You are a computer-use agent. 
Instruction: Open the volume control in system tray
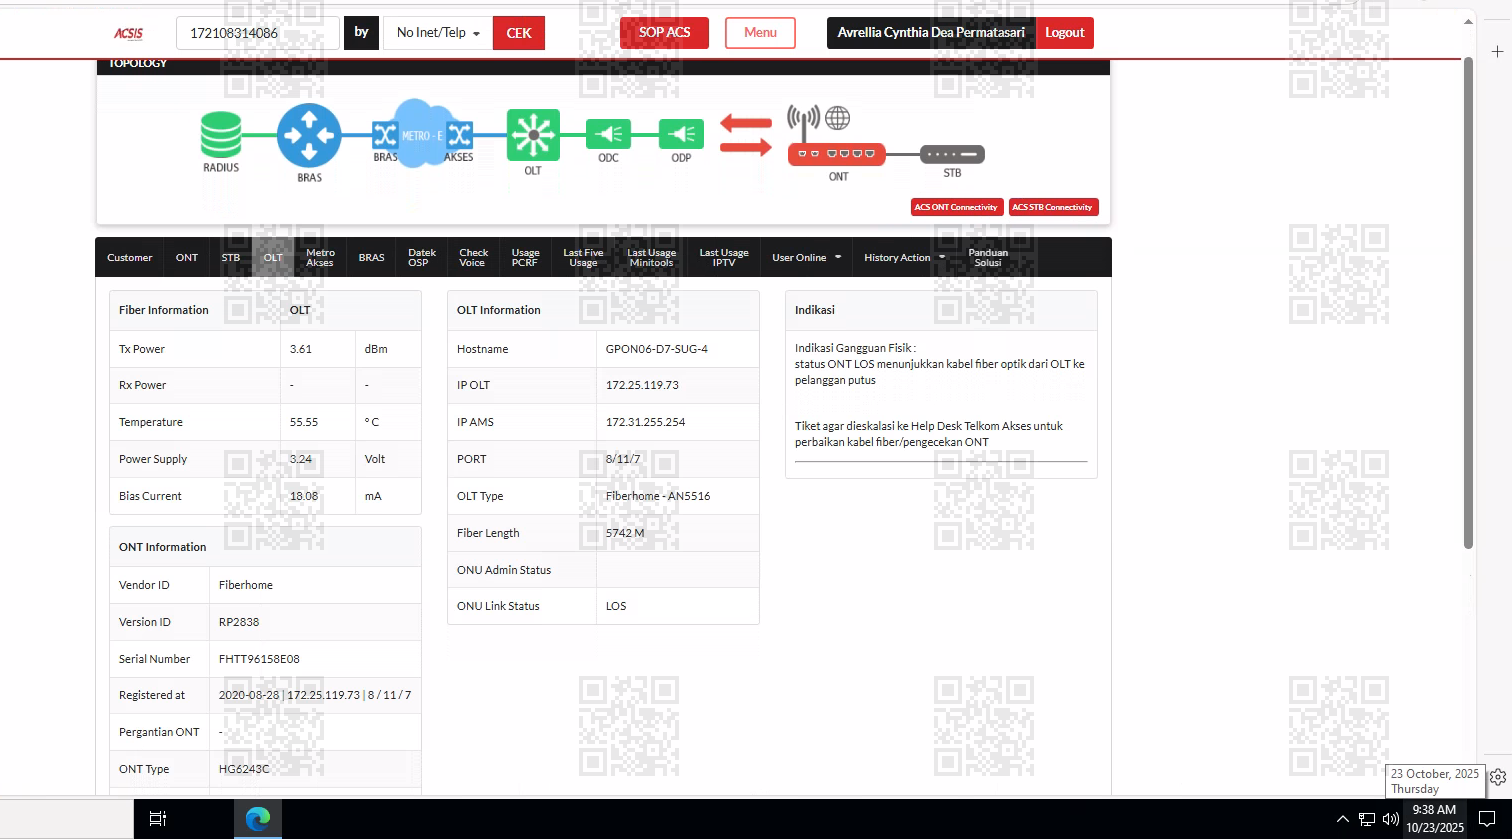tap(1390, 819)
